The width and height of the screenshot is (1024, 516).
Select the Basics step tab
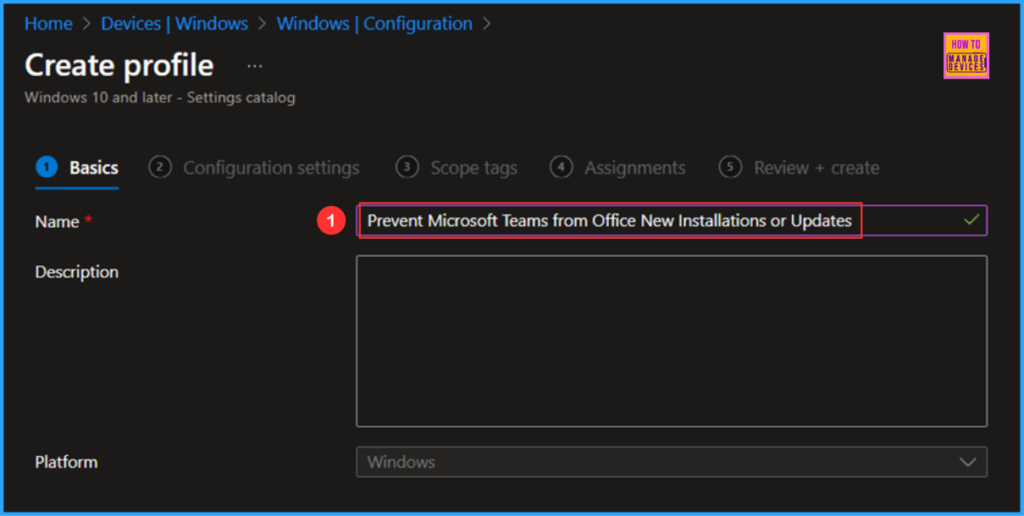77,168
